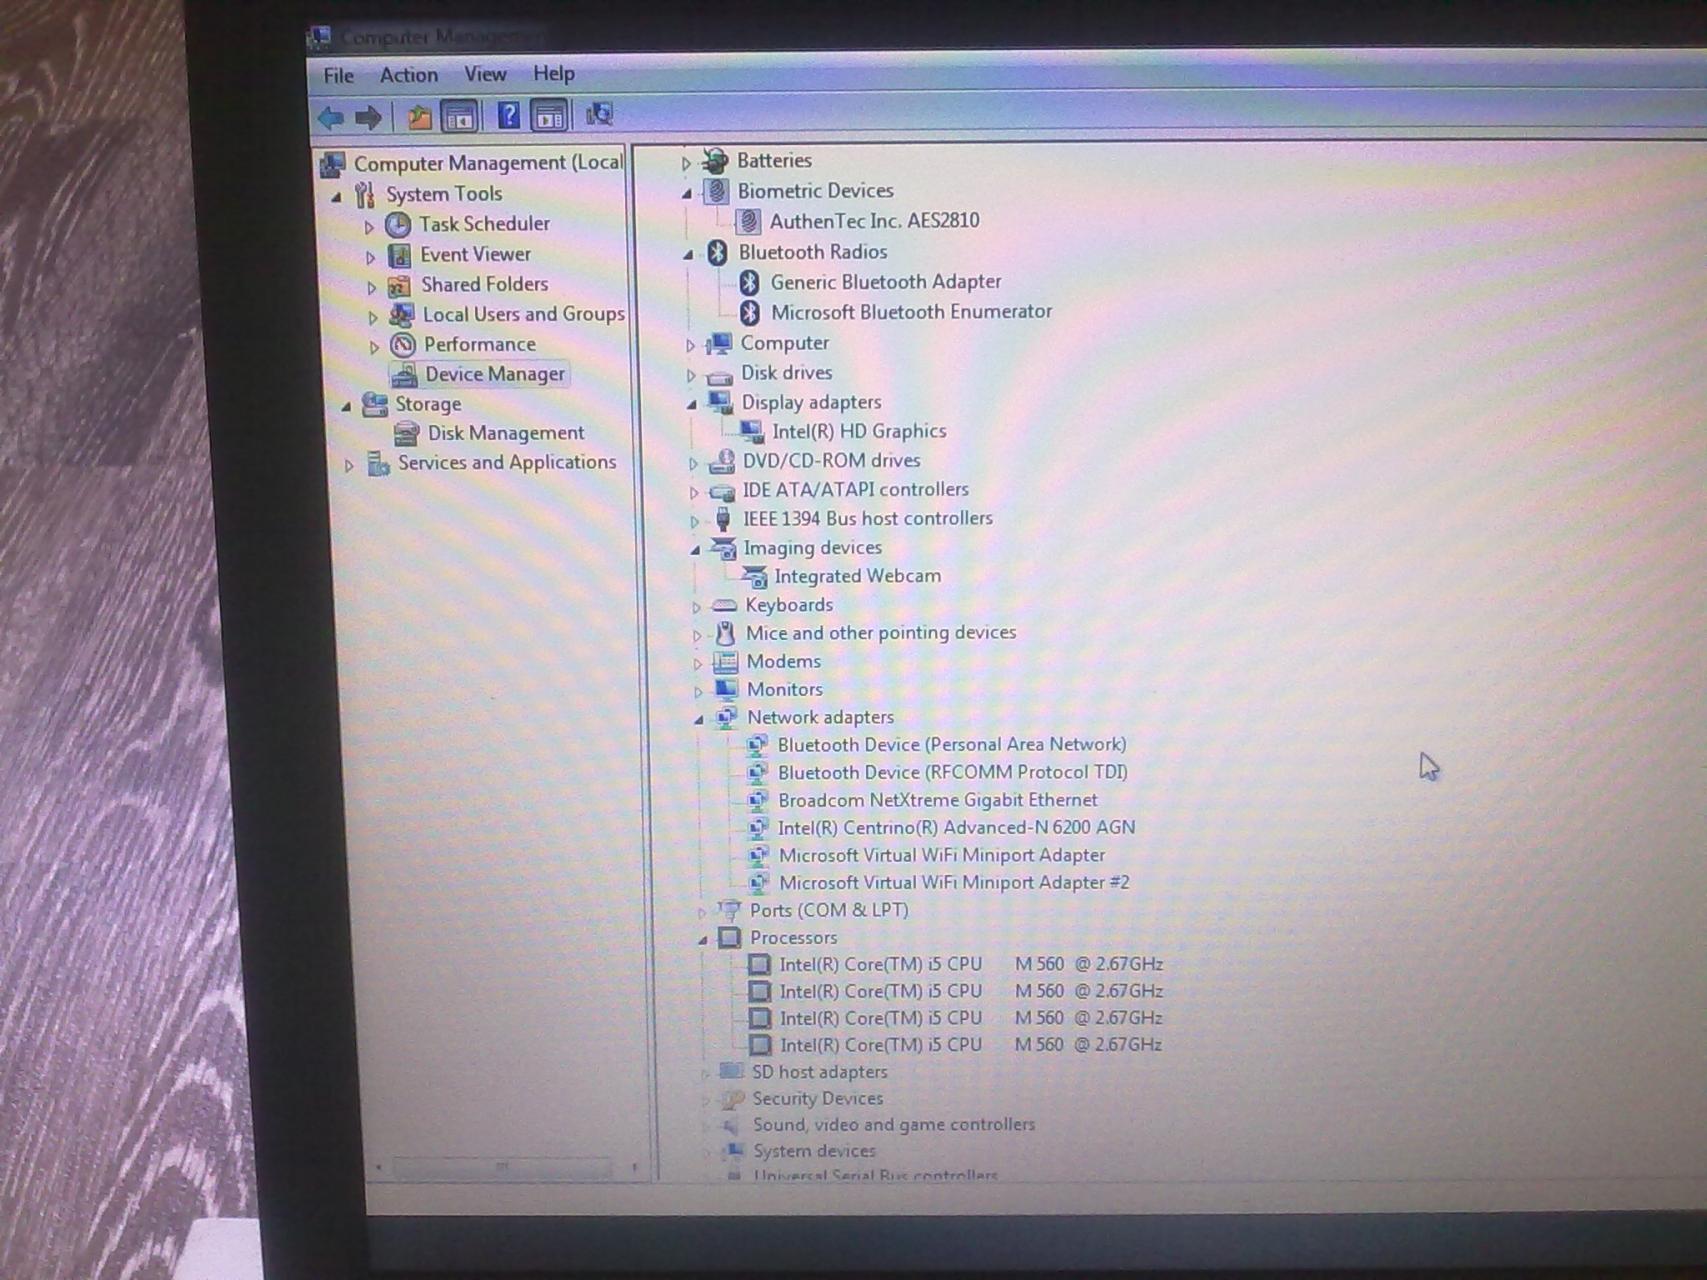Expand the Services and Applications node
Viewport: 1707px width, 1280px height.
pos(348,465)
